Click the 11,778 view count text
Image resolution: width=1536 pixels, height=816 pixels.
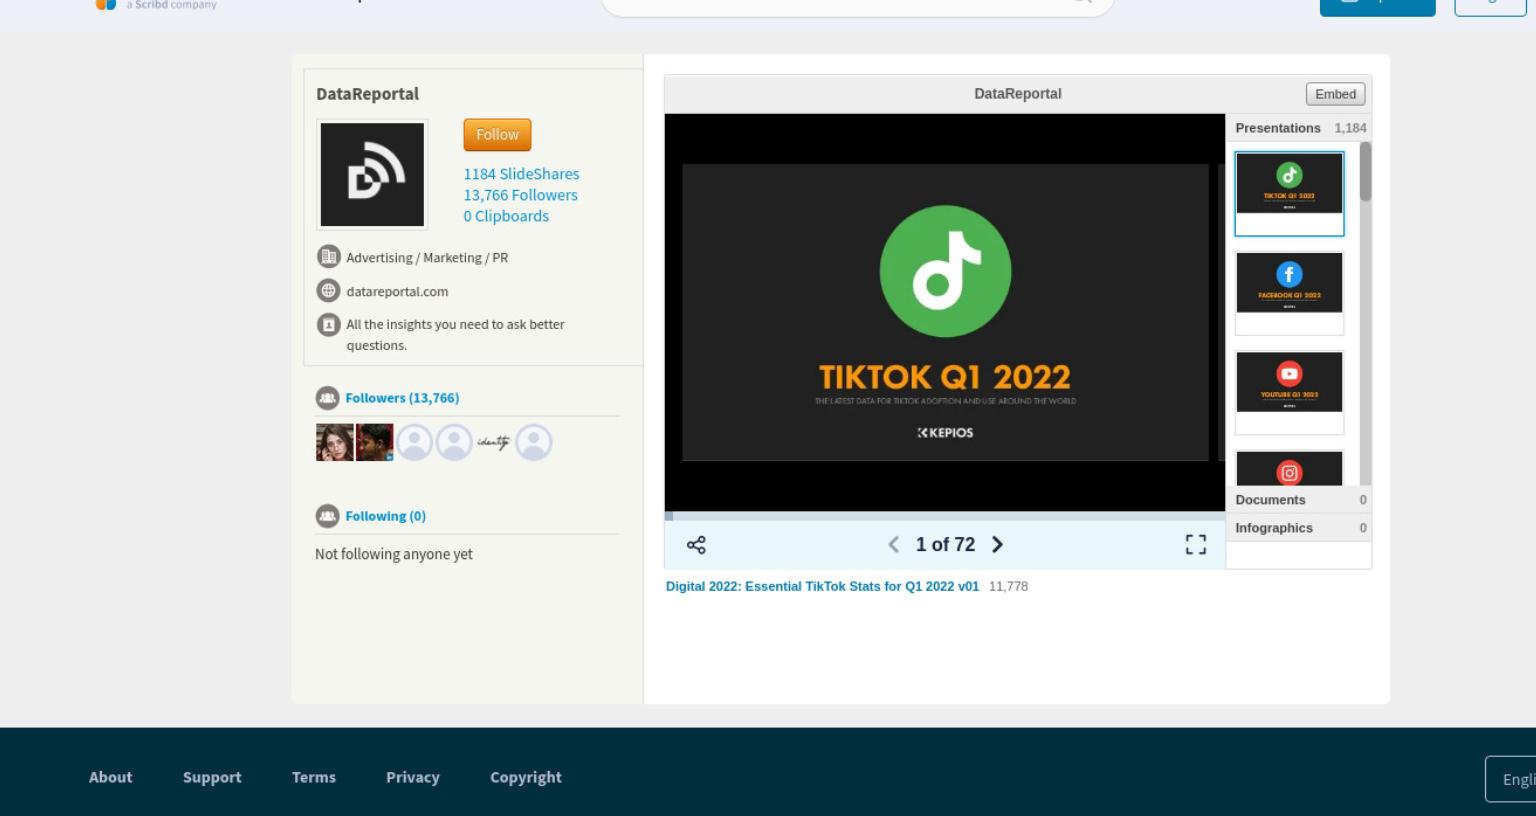1008,587
